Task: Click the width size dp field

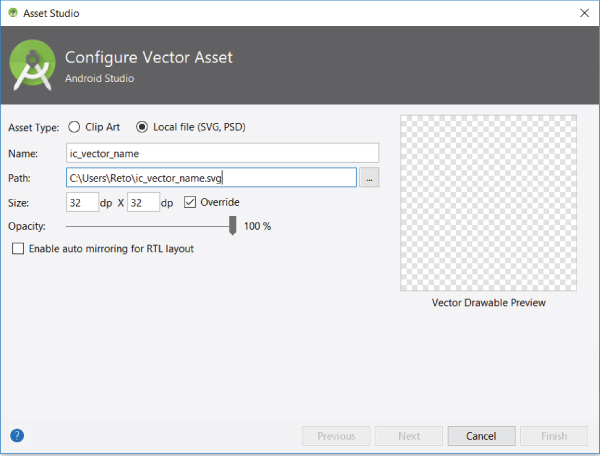Action: 81,203
